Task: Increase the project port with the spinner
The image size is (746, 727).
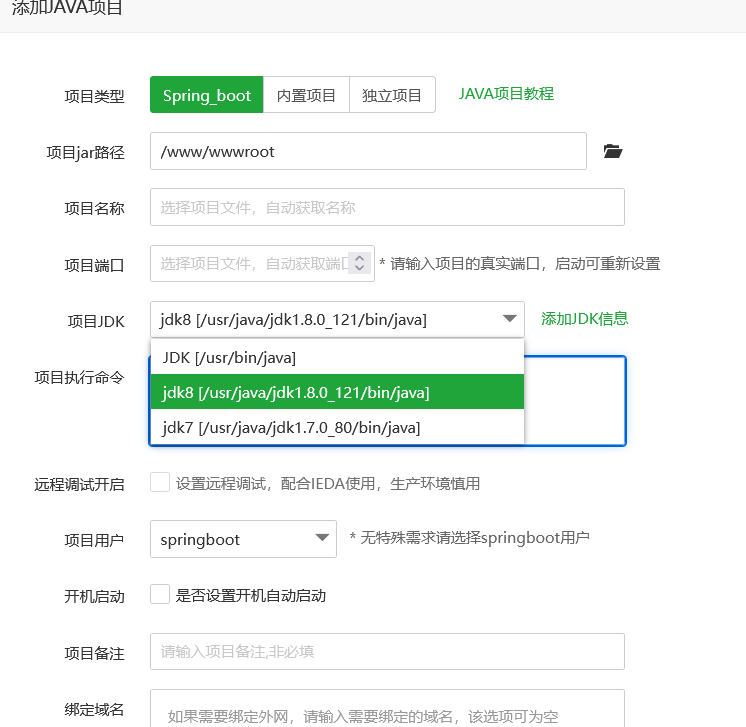Action: (360, 258)
